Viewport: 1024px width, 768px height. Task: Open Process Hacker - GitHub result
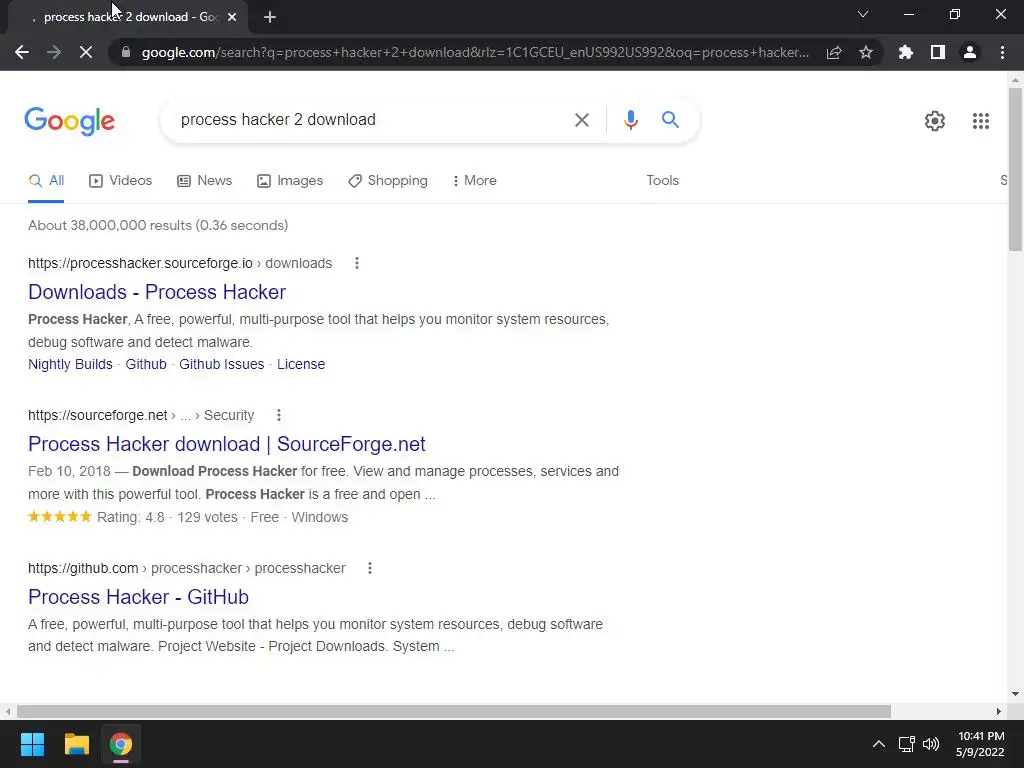pos(138,597)
